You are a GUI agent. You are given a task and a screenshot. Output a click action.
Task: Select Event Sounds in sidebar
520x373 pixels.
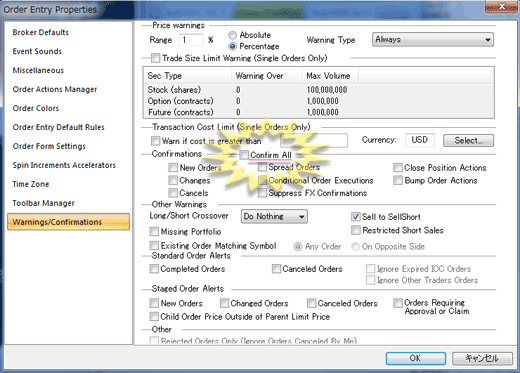coord(37,51)
